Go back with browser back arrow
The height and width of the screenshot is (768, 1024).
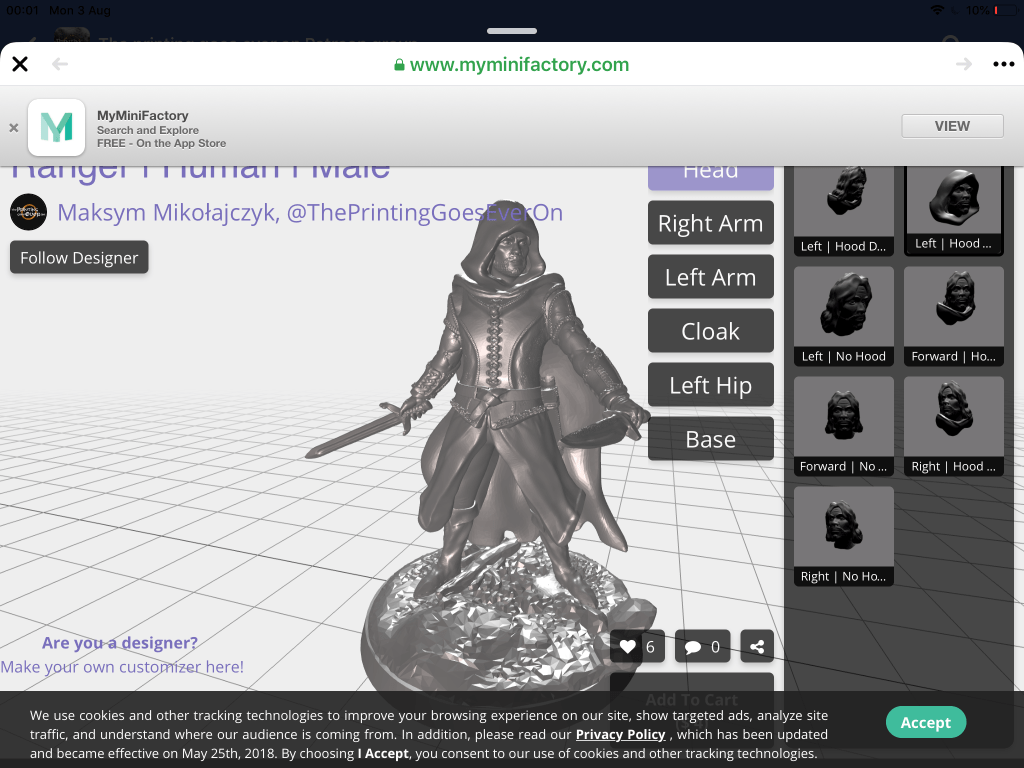pos(60,64)
